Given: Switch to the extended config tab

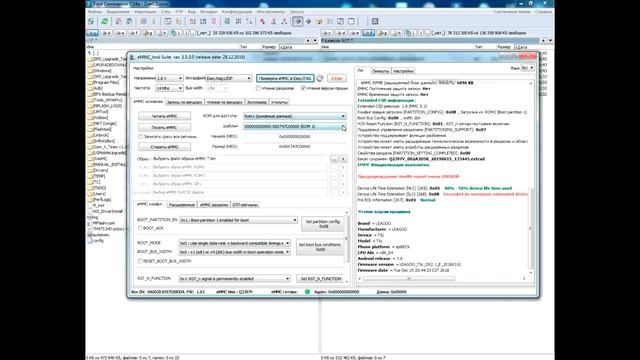Looking at the screenshot, I should (182, 205).
